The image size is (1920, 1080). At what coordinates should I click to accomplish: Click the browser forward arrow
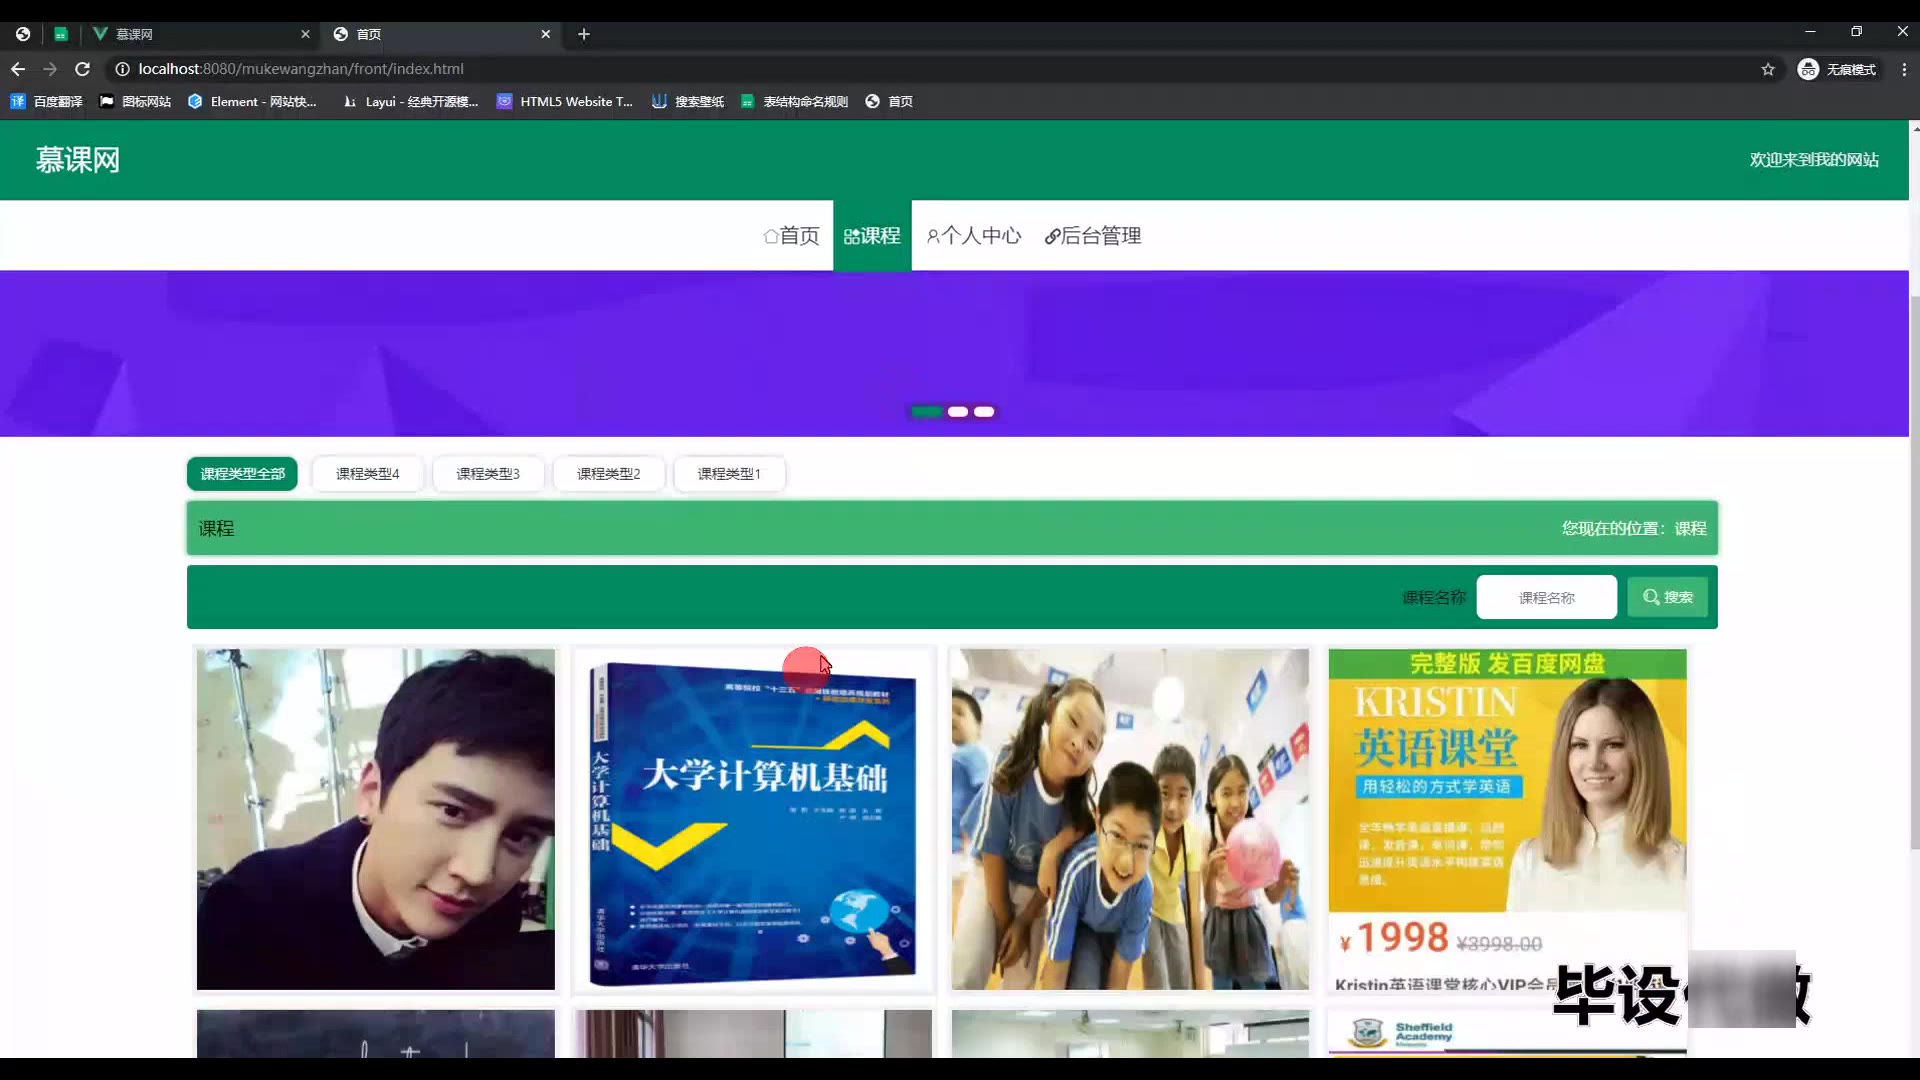click(x=50, y=69)
